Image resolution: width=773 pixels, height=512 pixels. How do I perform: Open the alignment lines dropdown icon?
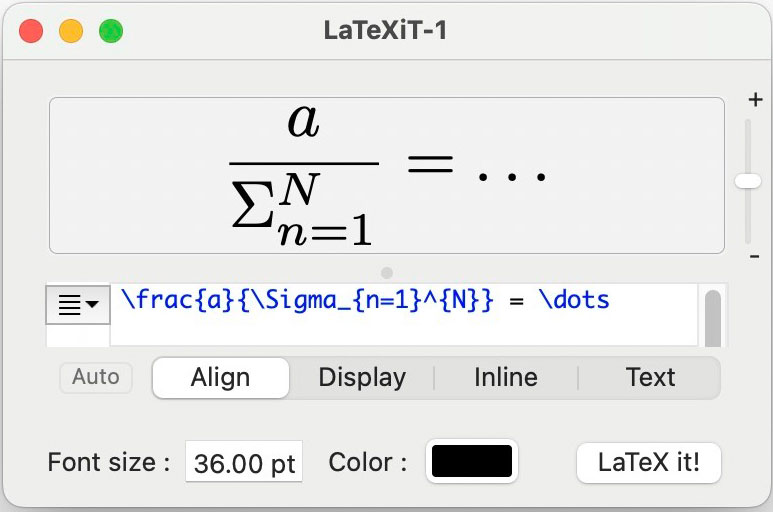click(79, 304)
